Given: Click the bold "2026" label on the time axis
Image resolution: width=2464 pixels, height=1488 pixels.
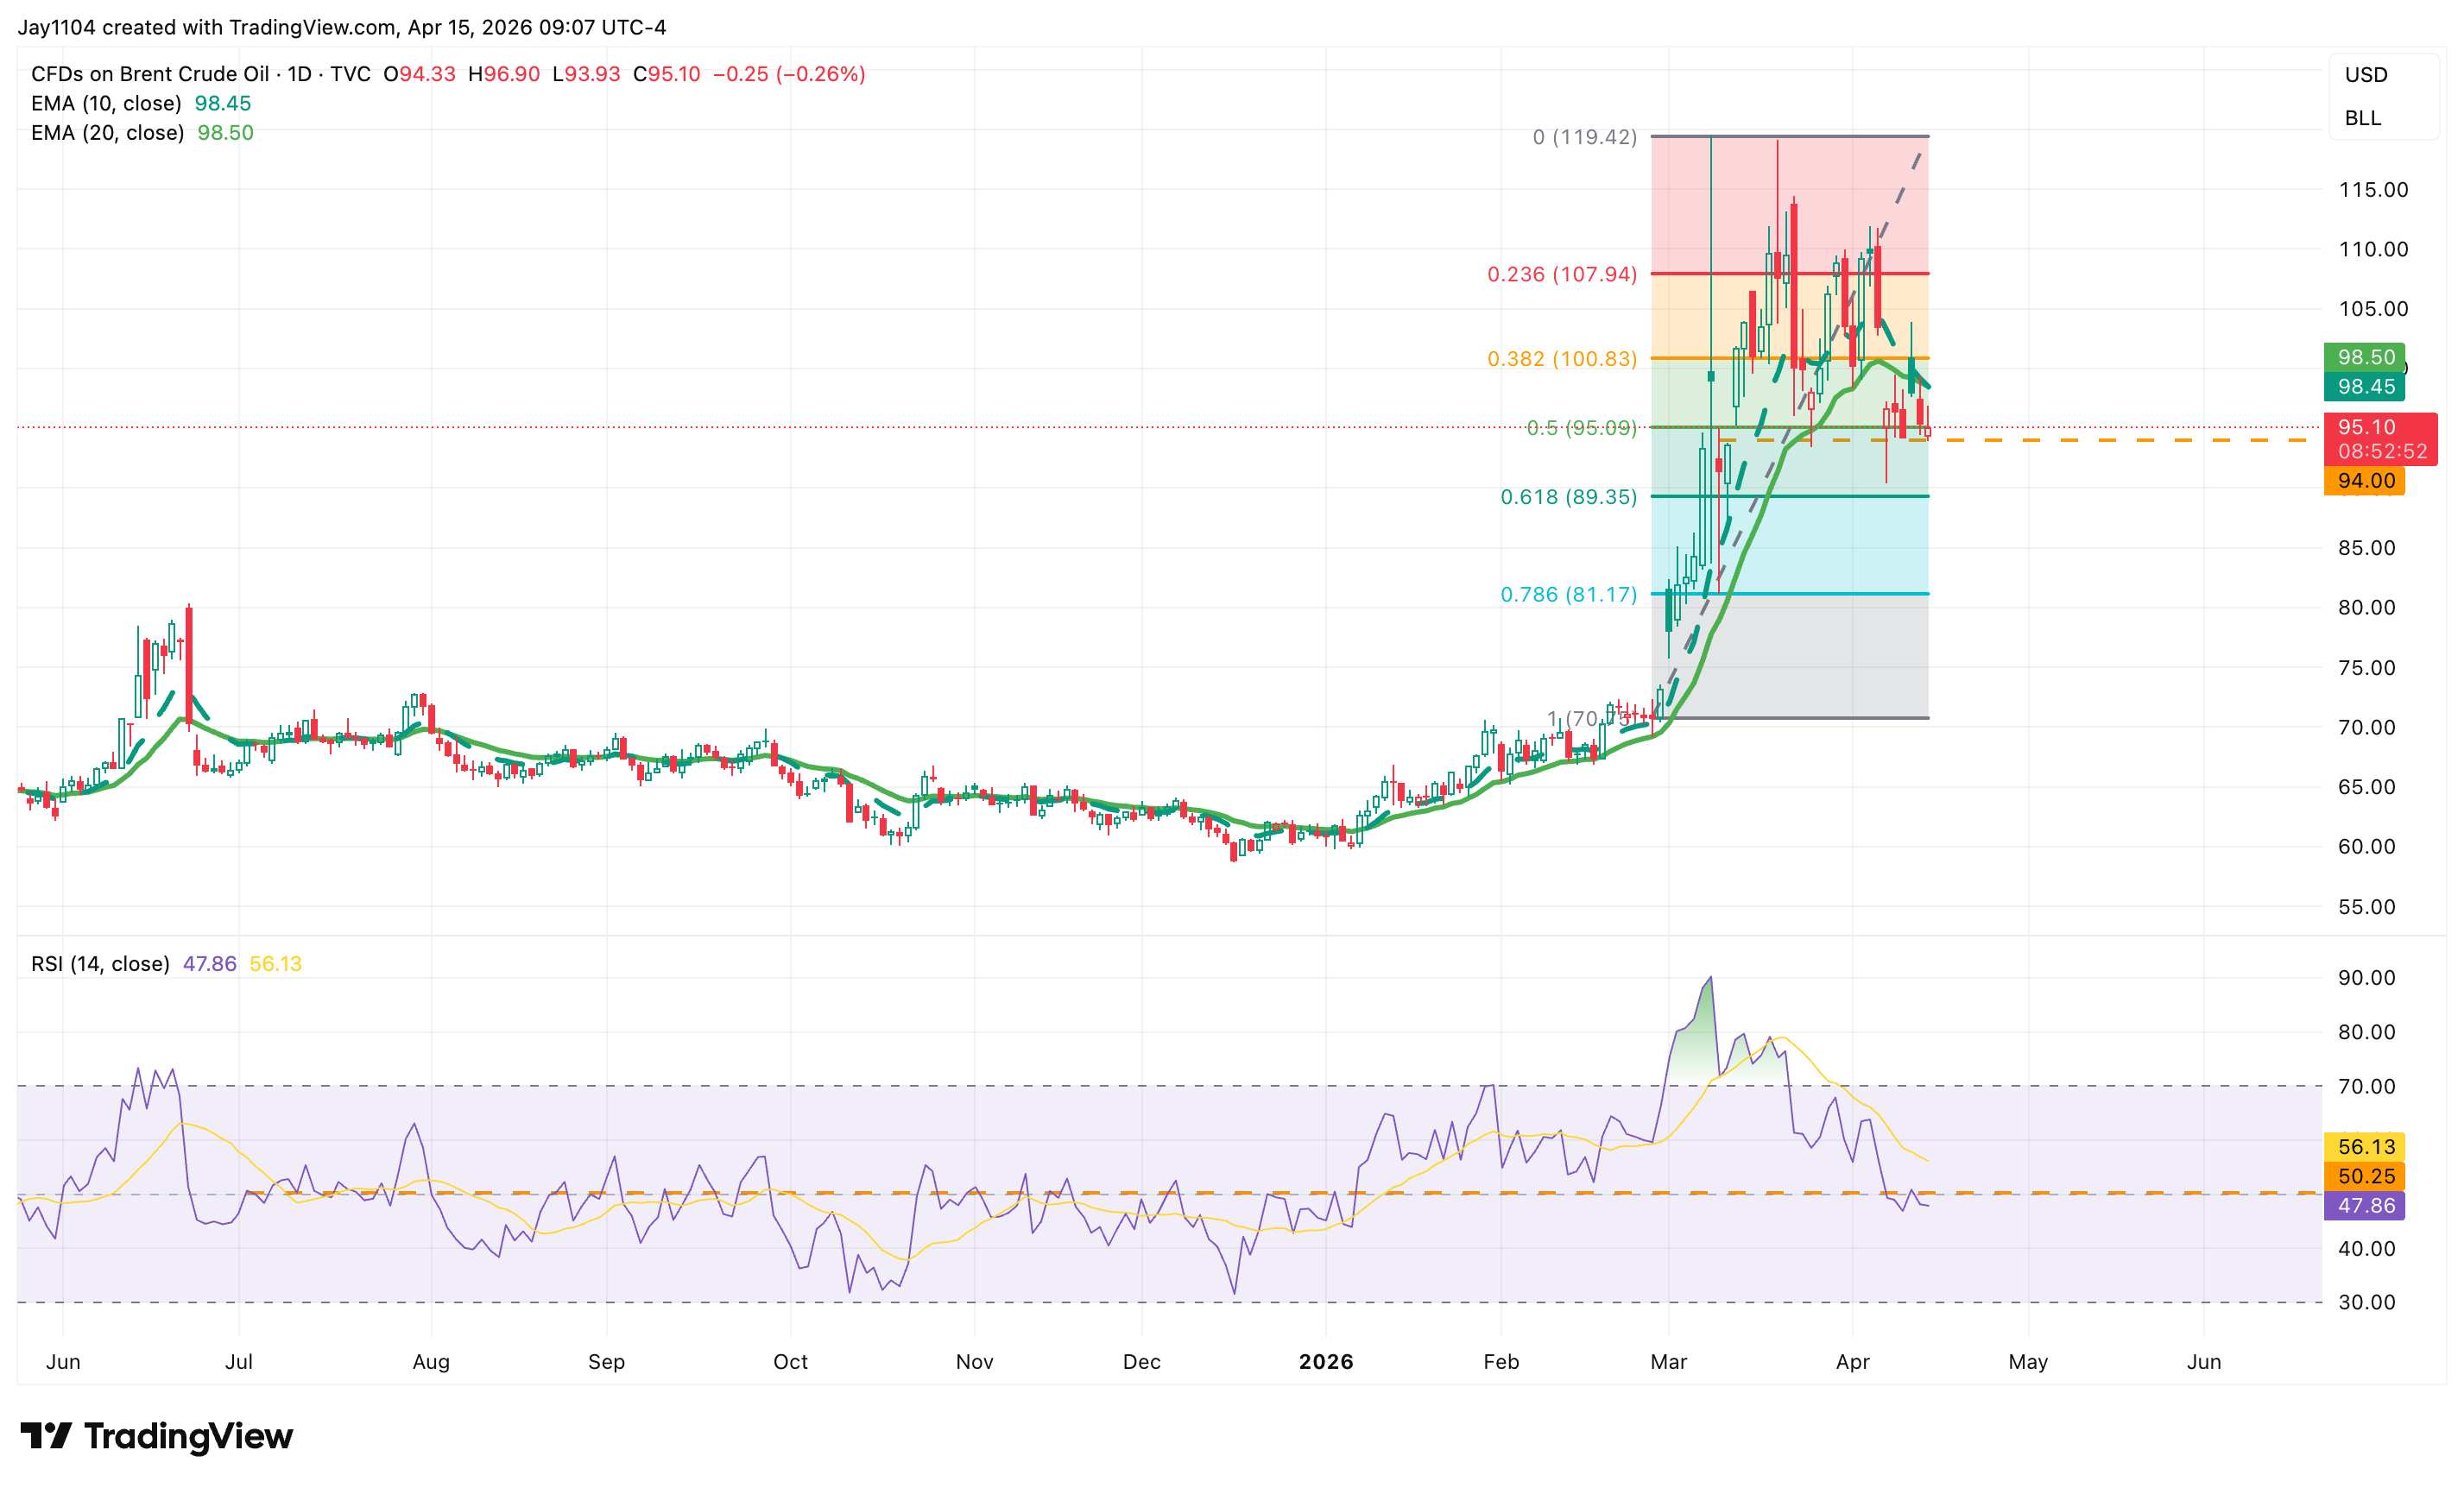Looking at the screenshot, I should click(1328, 1361).
